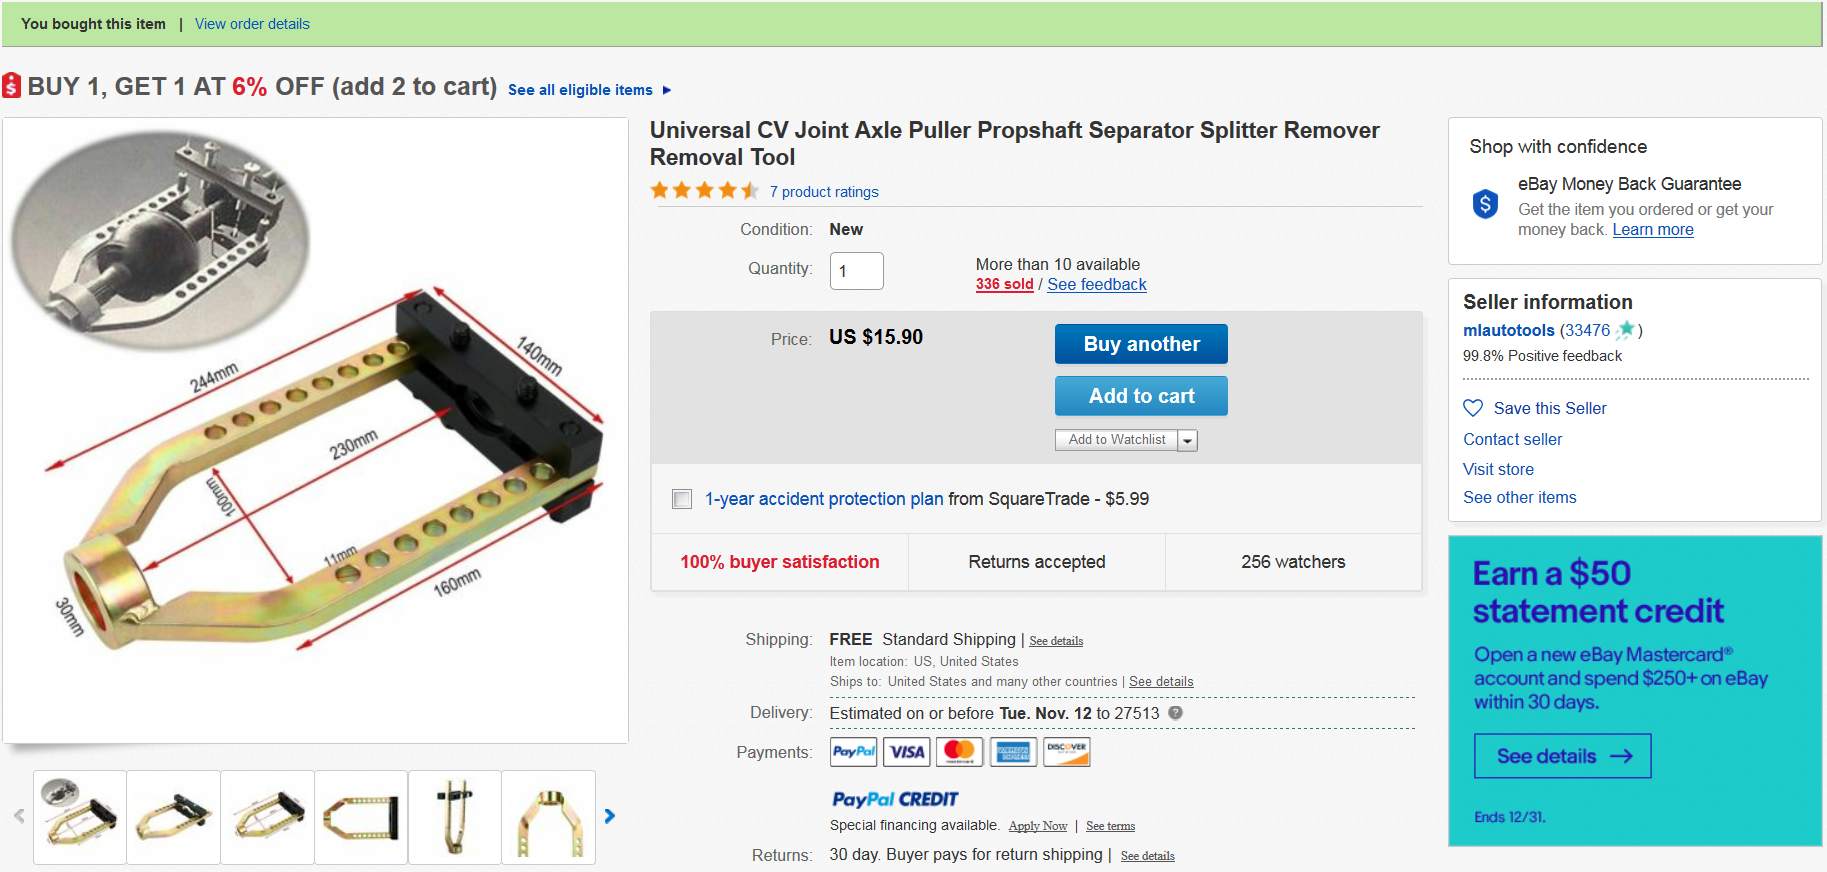Click See details on Mastercard credit offer
Viewport: 1827px width, 872px height.
click(x=1562, y=756)
